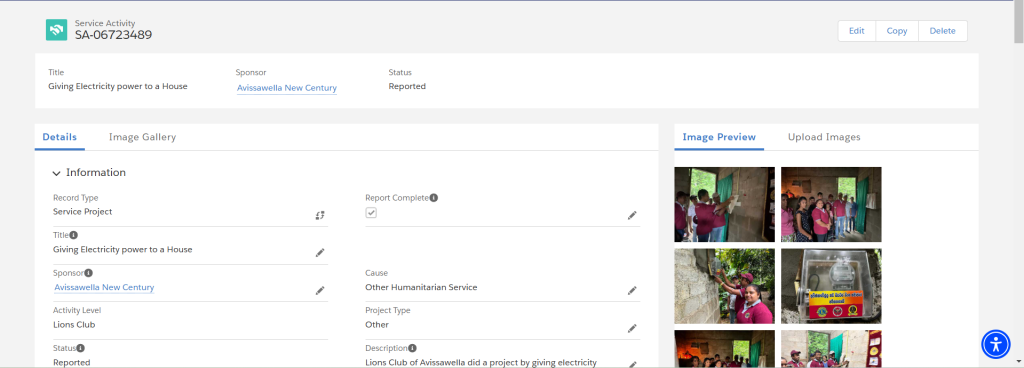Click the change Record Type icon
The height and width of the screenshot is (368, 1024).
coord(320,215)
